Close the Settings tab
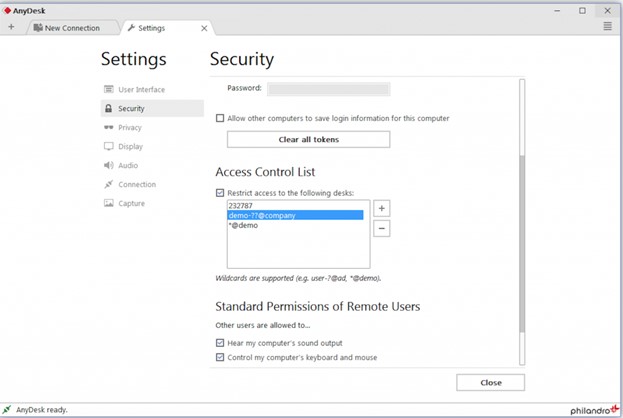This screenshot has width=623, height=418. coord(204,28)
